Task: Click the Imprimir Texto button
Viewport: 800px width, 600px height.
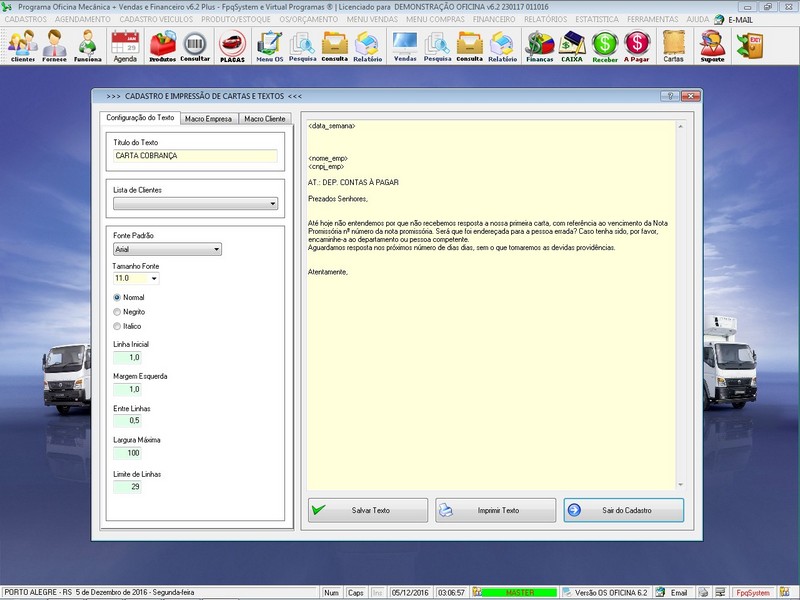Action: pos(495,510)
